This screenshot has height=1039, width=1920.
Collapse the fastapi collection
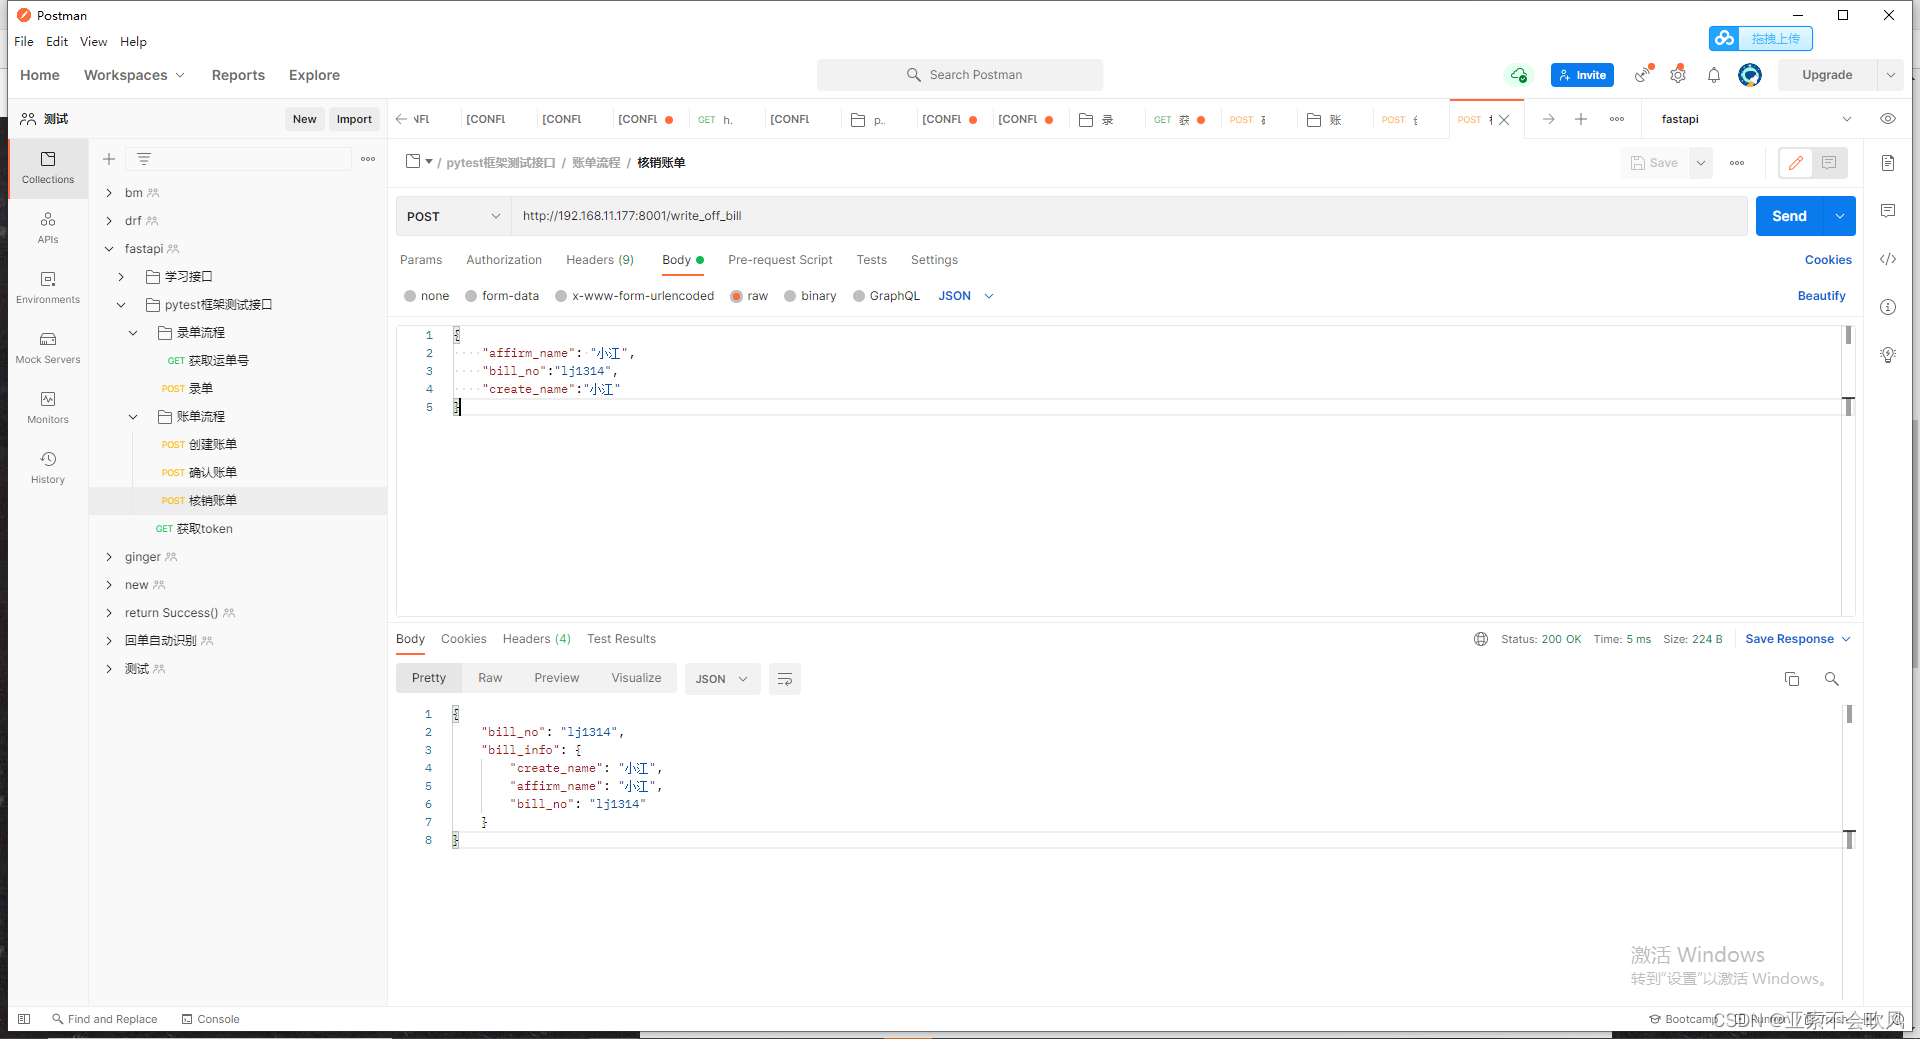[x=109, y=249]
